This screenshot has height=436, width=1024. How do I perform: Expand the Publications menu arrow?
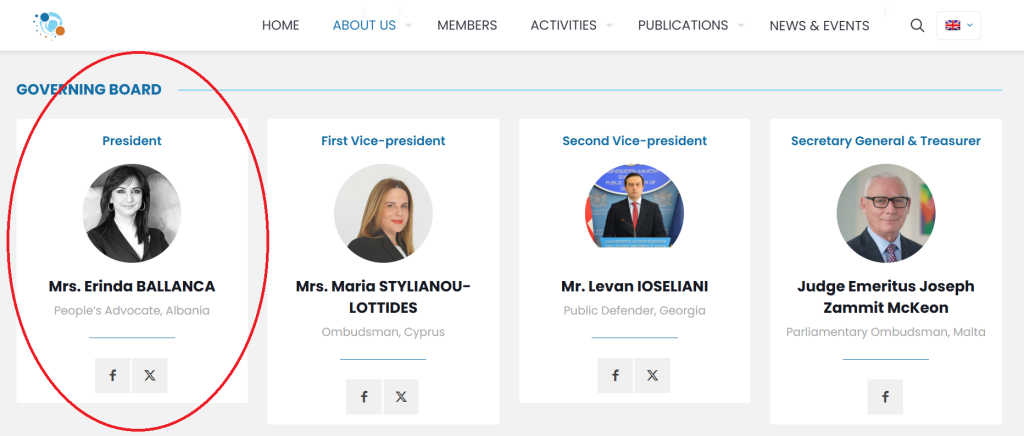(741, 26)
